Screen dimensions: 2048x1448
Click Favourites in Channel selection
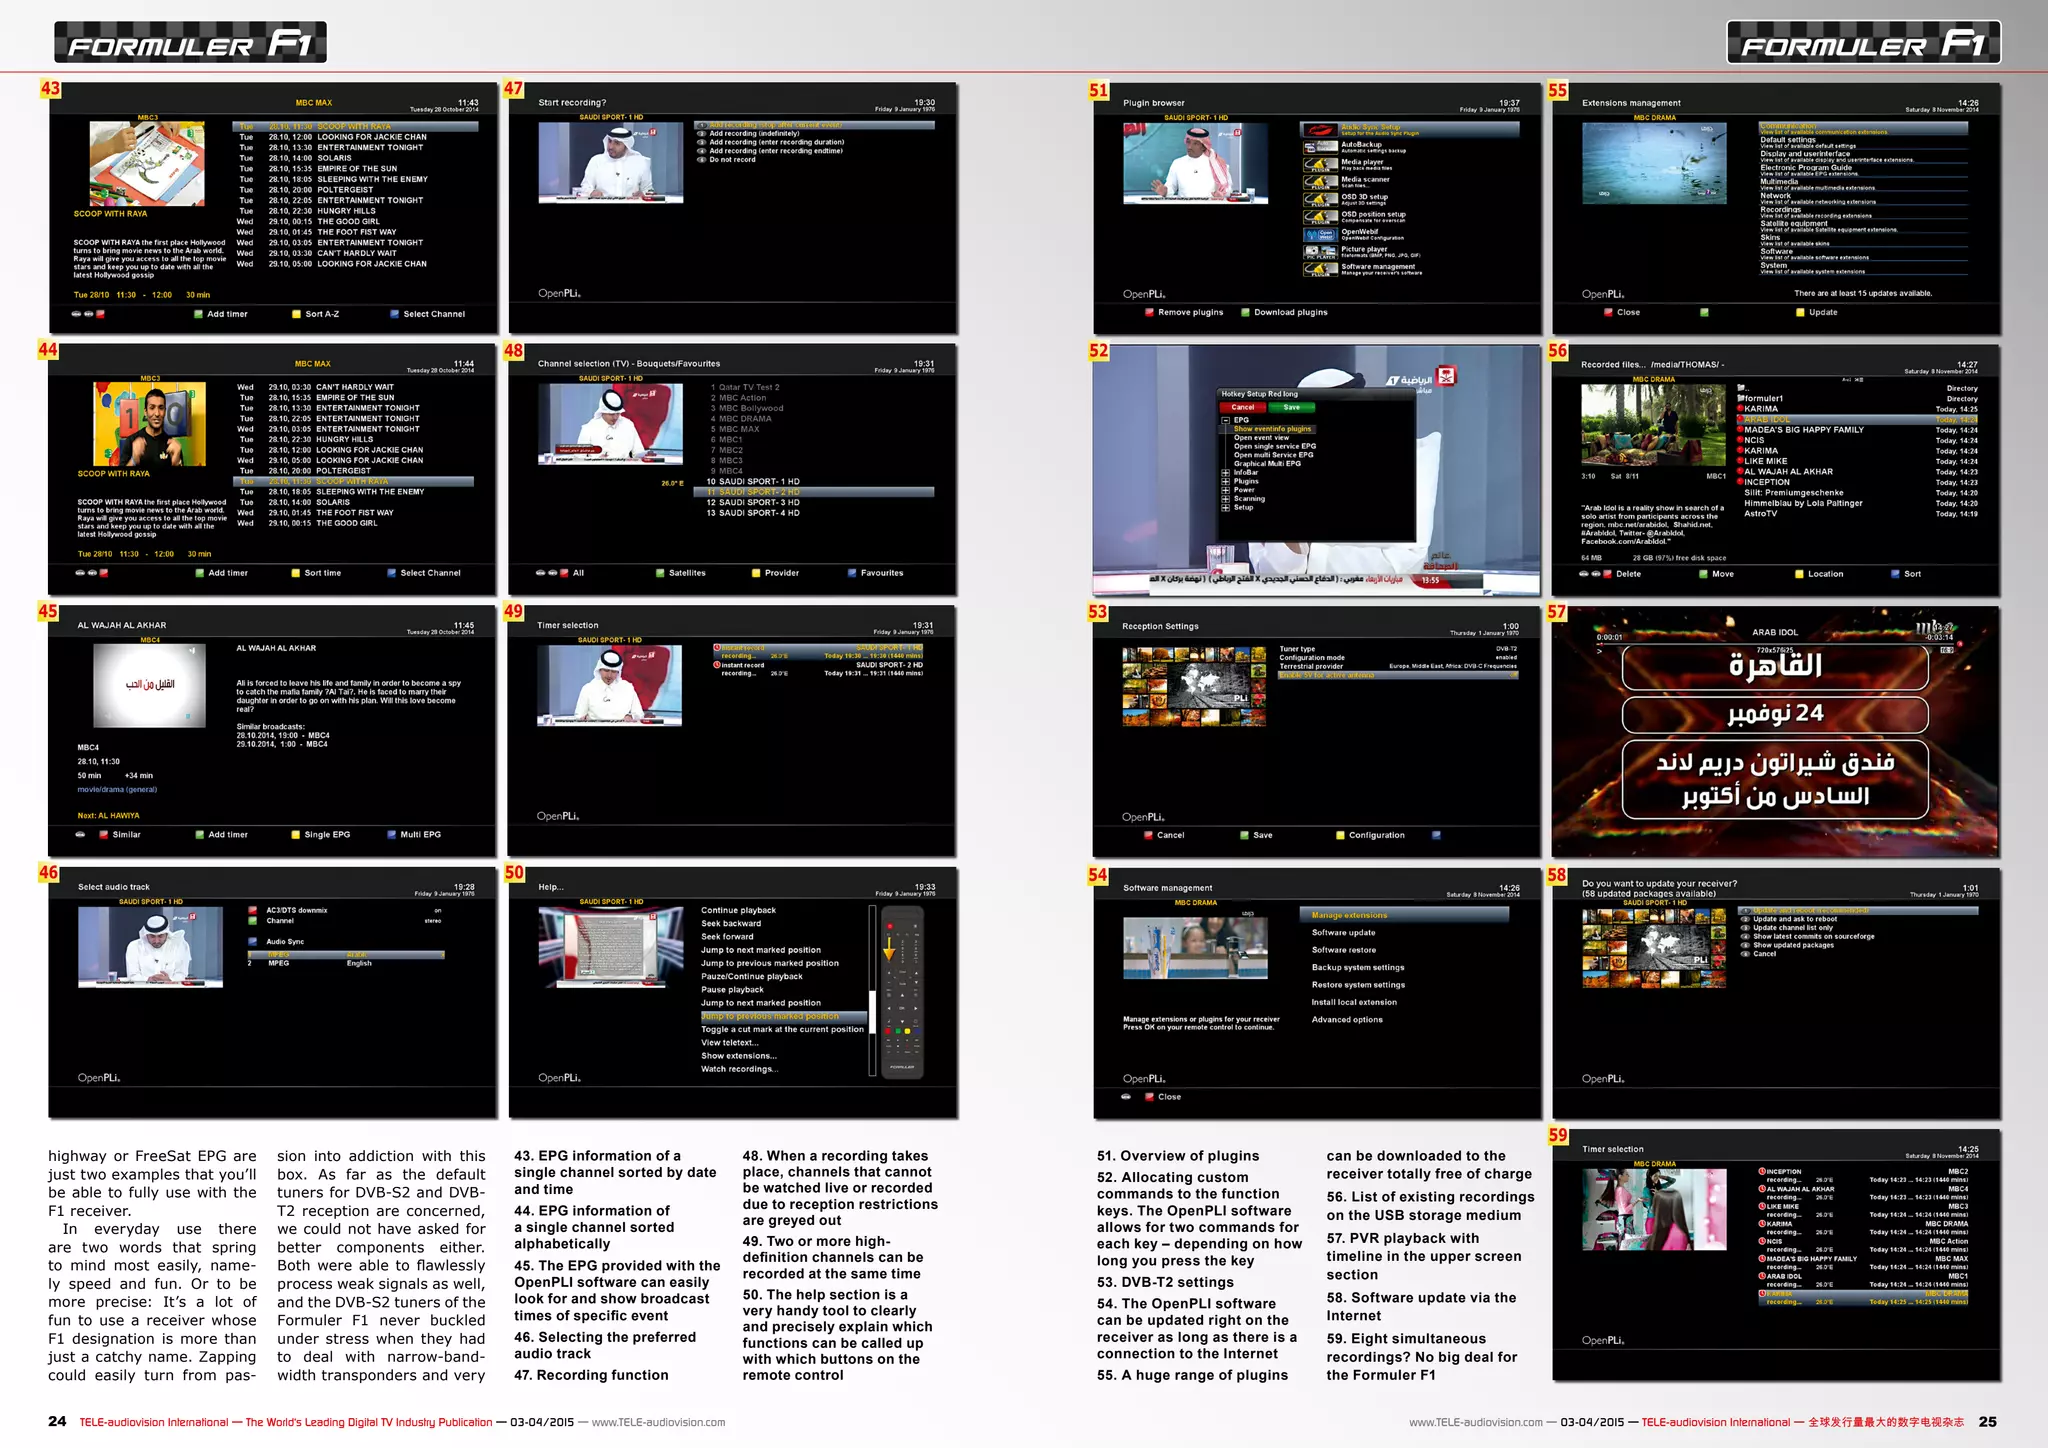[x=875, y=573]
